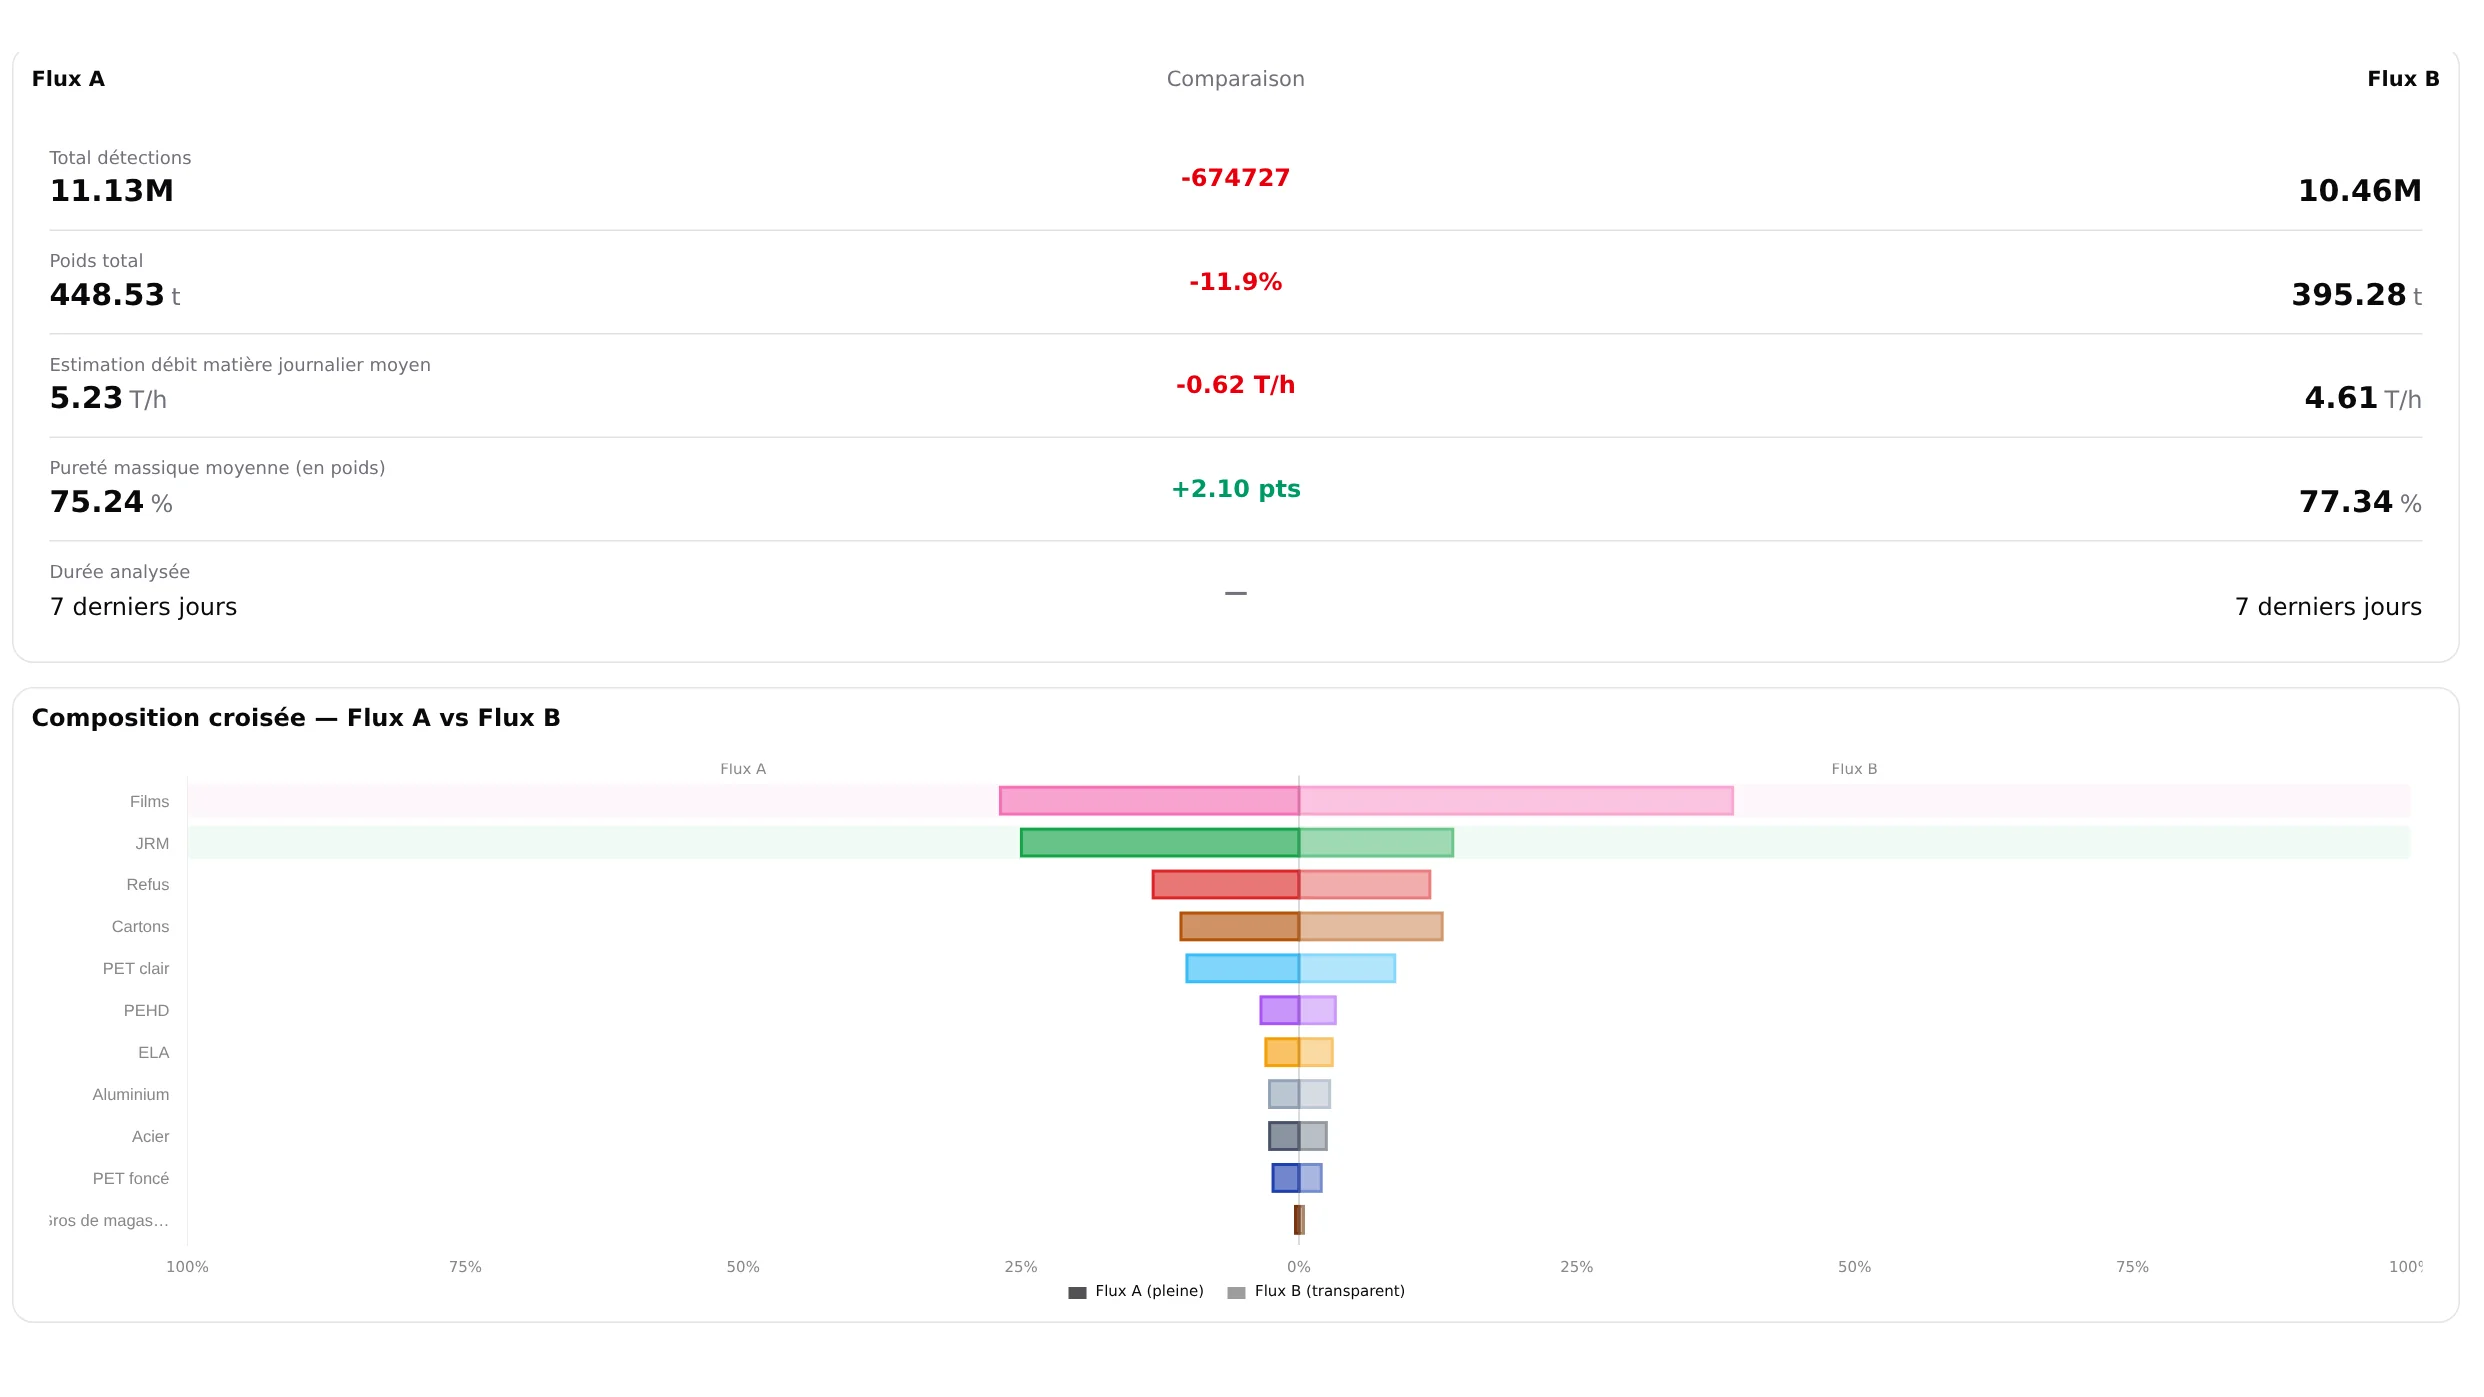Click the Films category label
This screenshot has width=2484, height=1397.
coord(149,802)
